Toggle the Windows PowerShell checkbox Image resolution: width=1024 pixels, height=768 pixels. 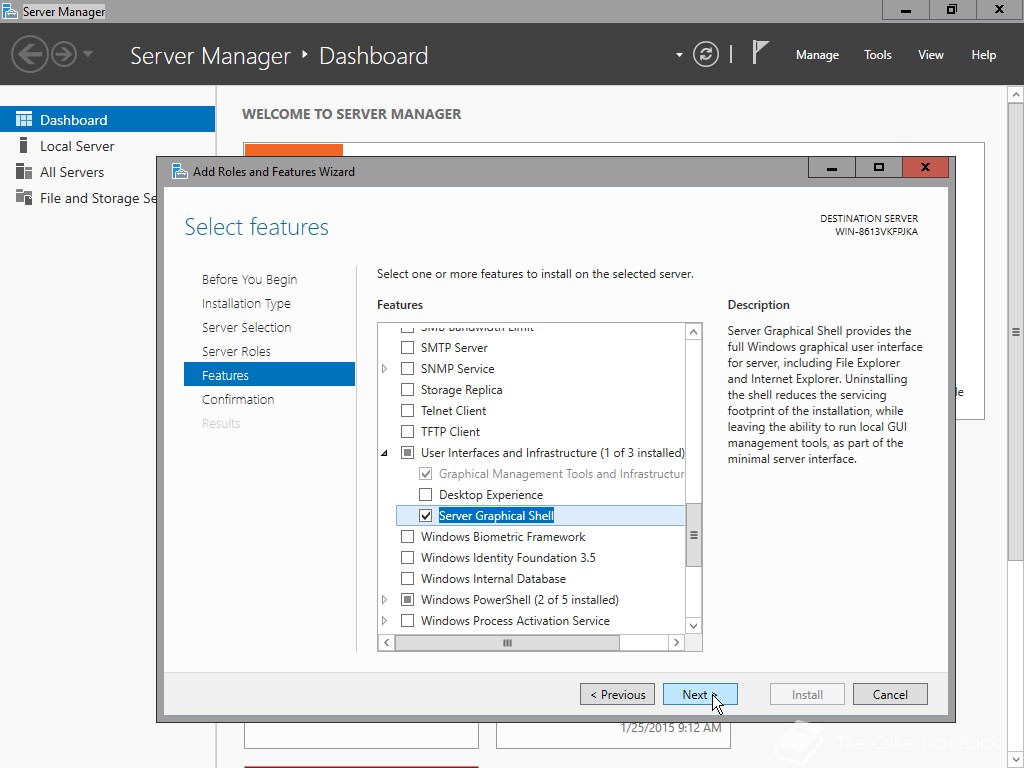coord(407,599)
